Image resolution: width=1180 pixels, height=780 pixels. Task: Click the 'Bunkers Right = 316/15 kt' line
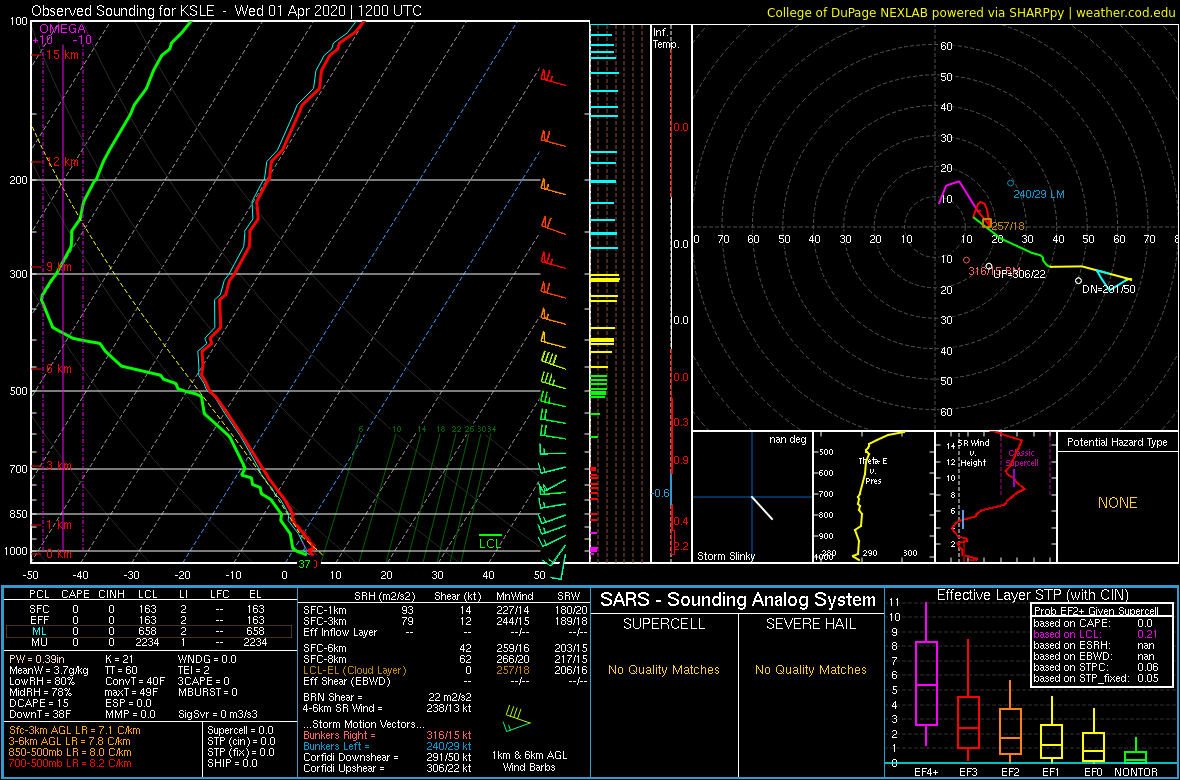tap(387, 734)
